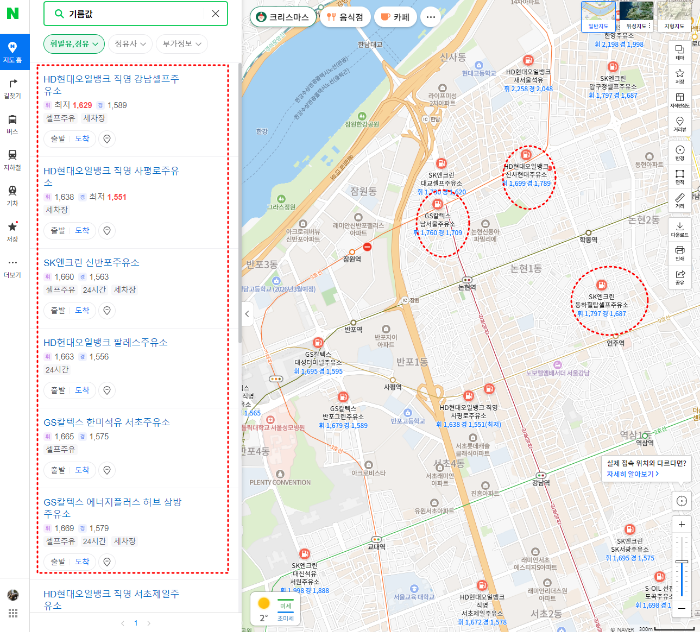This screenshot has height=632, width=700.
Task: Click the map zoom level slider
Action: pyautogui.click(x=682, y=566)
